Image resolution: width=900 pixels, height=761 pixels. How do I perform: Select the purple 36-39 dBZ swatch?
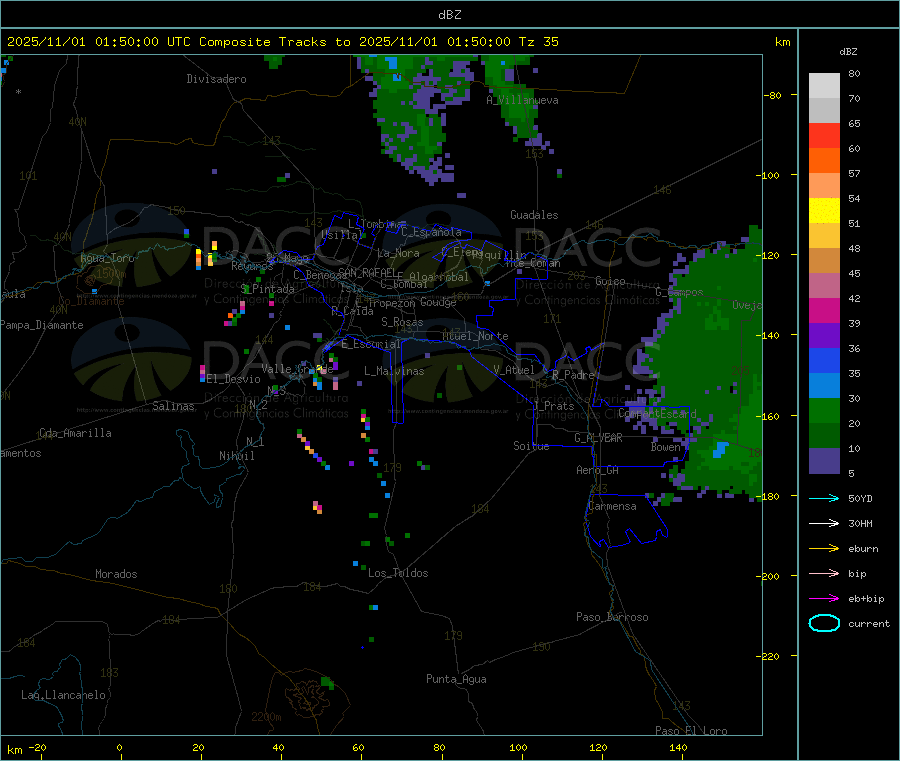coord(824,336)
